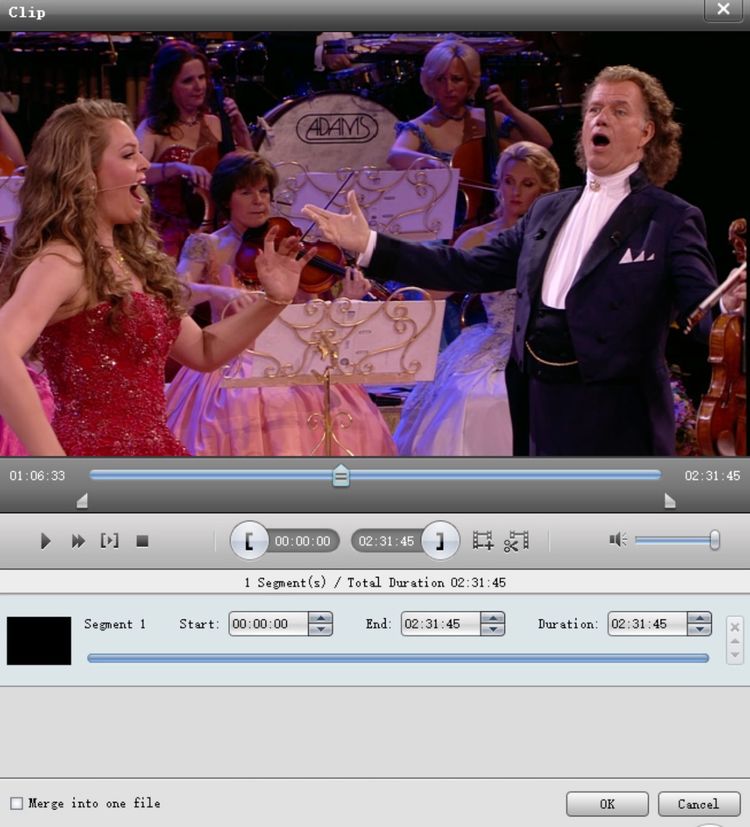The width and height of the screenshot is (750, 827).
Task: Select the Segment 1 thumbnail
Action: click(39, 641)
